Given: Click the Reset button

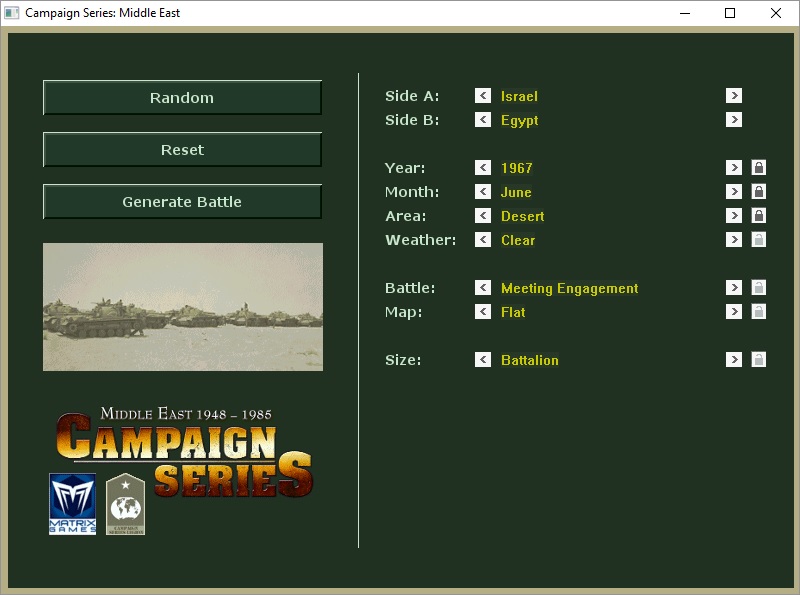Looking at the screenshot, I should [x=182, y=150].
